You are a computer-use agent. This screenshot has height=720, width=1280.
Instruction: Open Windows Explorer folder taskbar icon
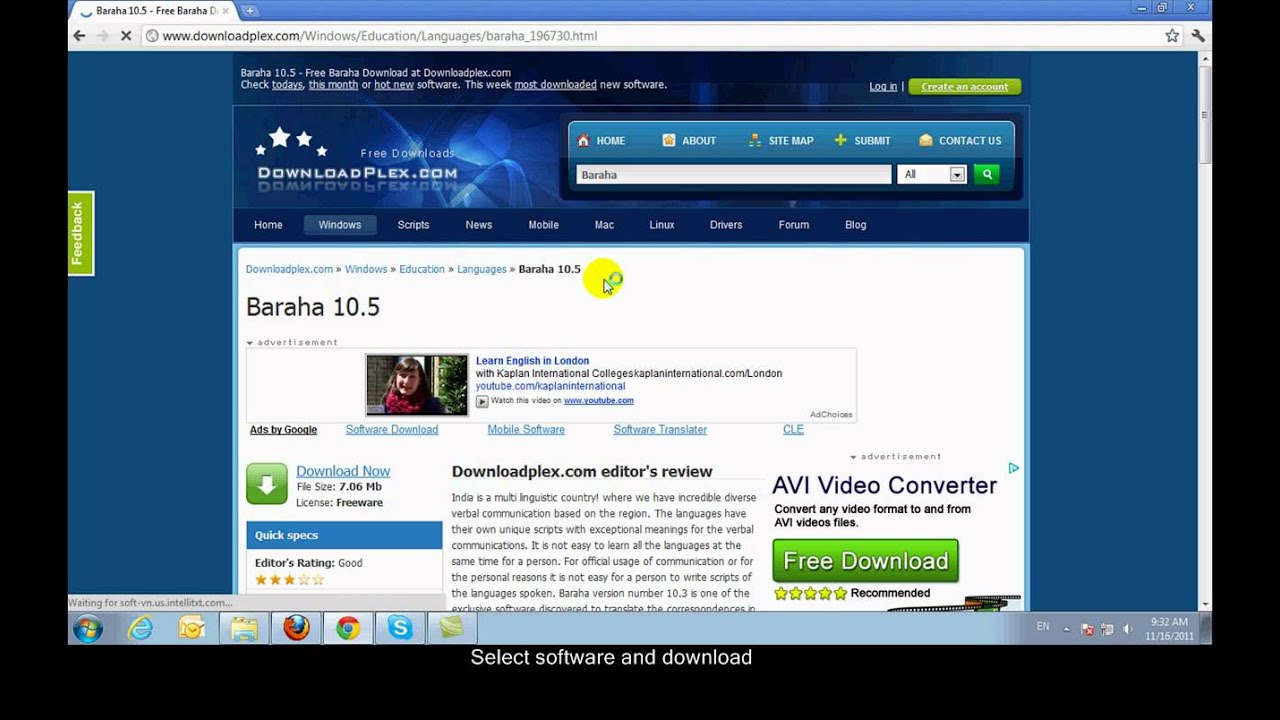(x=244, y=628)
